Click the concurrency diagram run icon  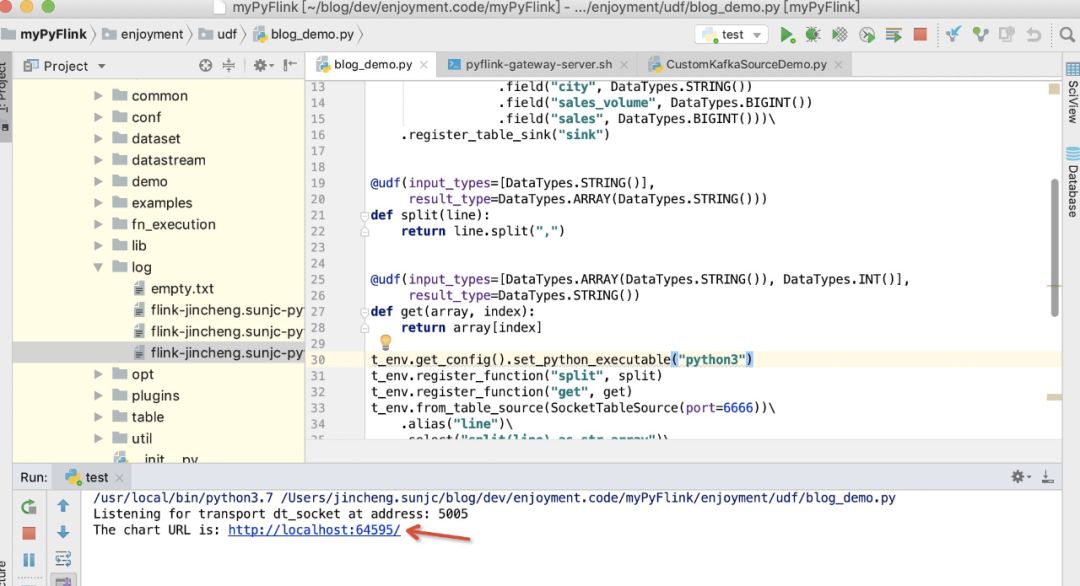(894, 34)
